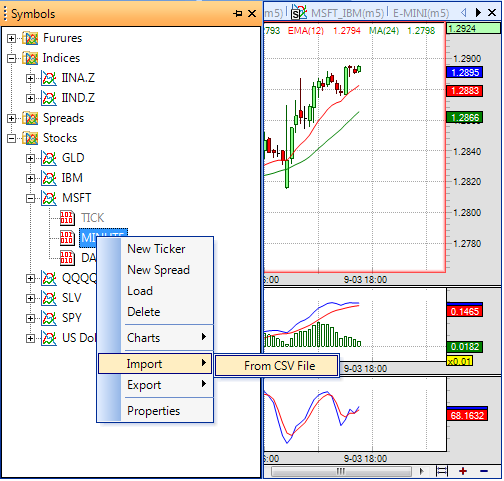Click the EMA(12) legend text

click(x=306, y=31)
